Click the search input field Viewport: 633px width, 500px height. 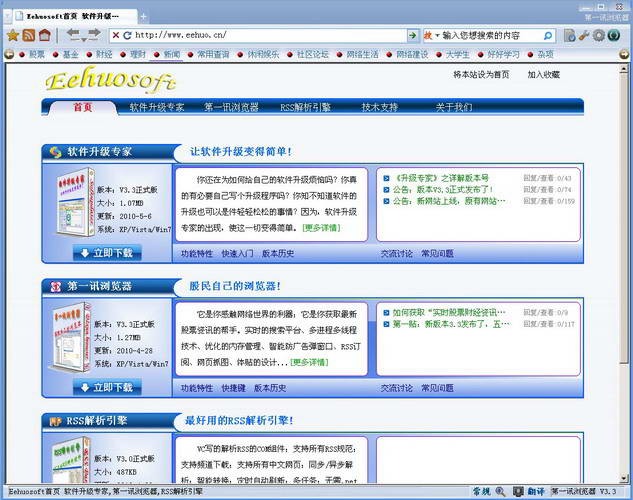(x=491, y=36)
